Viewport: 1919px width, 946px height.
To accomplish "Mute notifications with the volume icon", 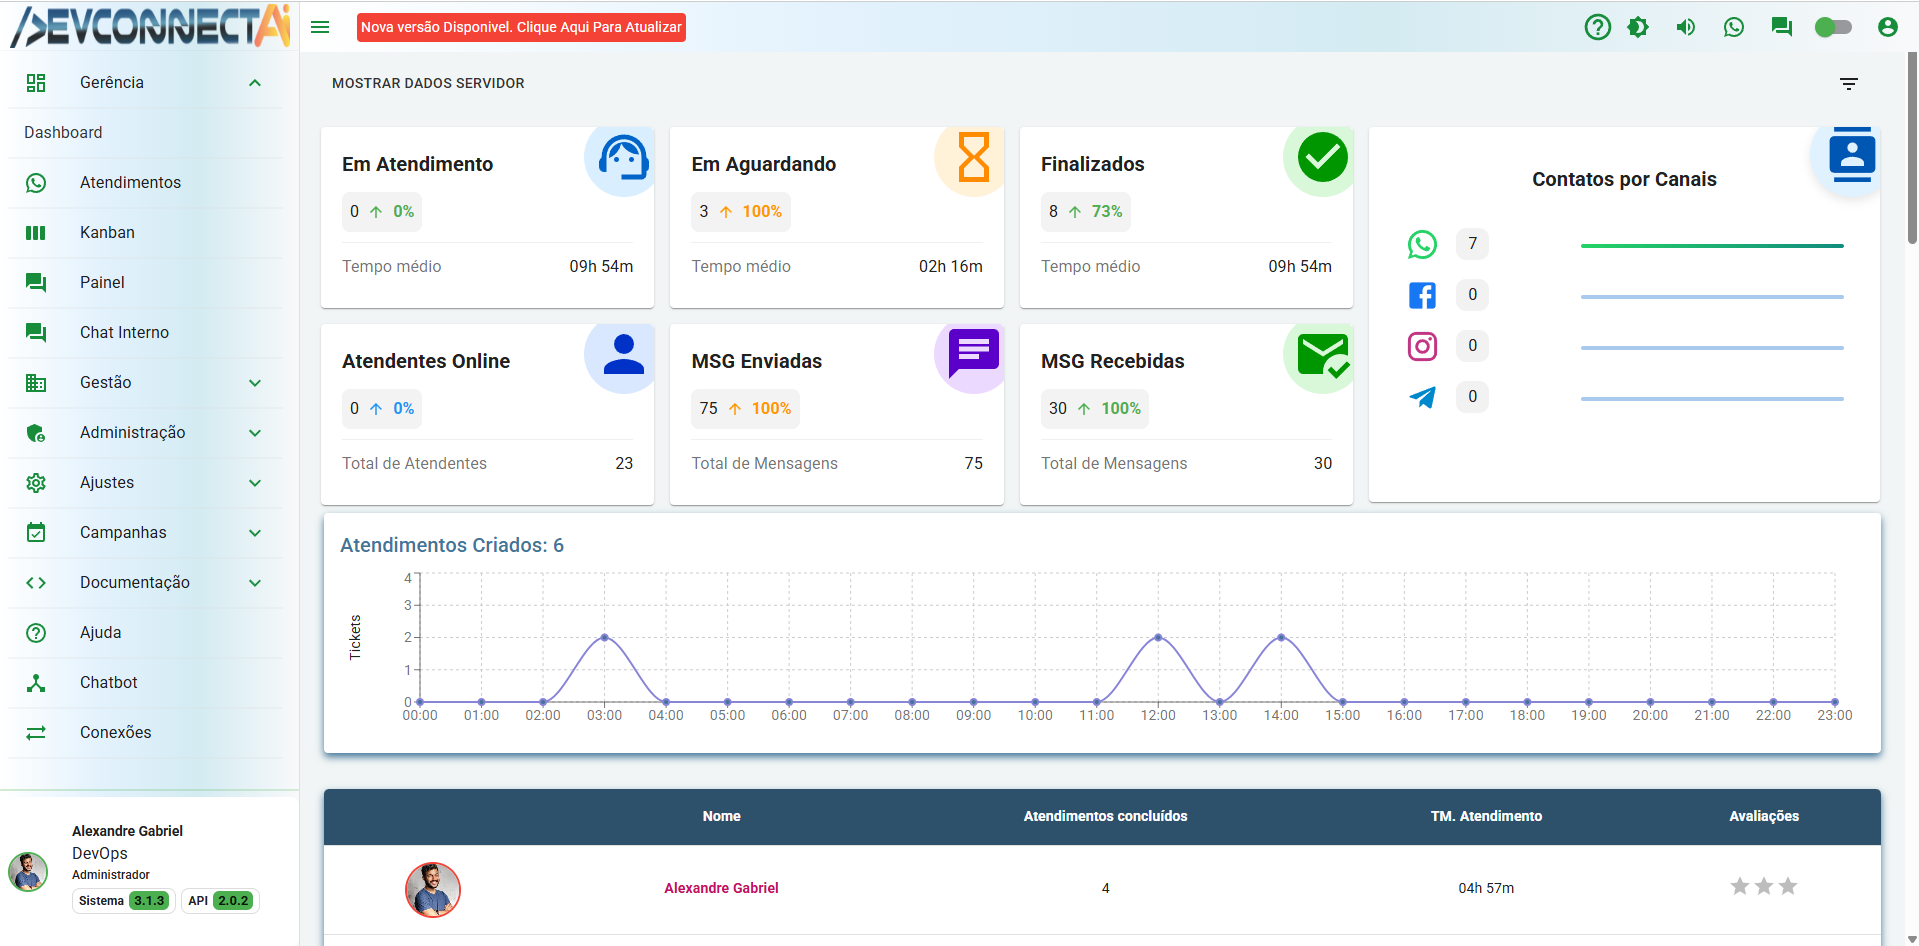I will [x=1685, y=27].
